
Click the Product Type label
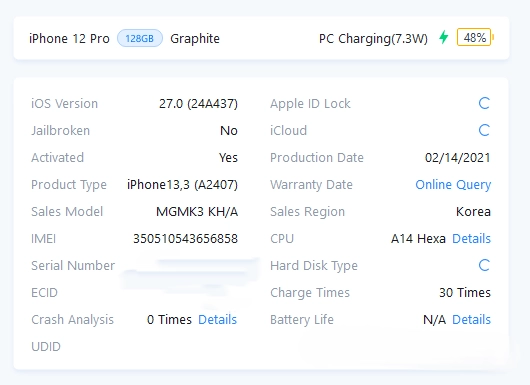69,185
